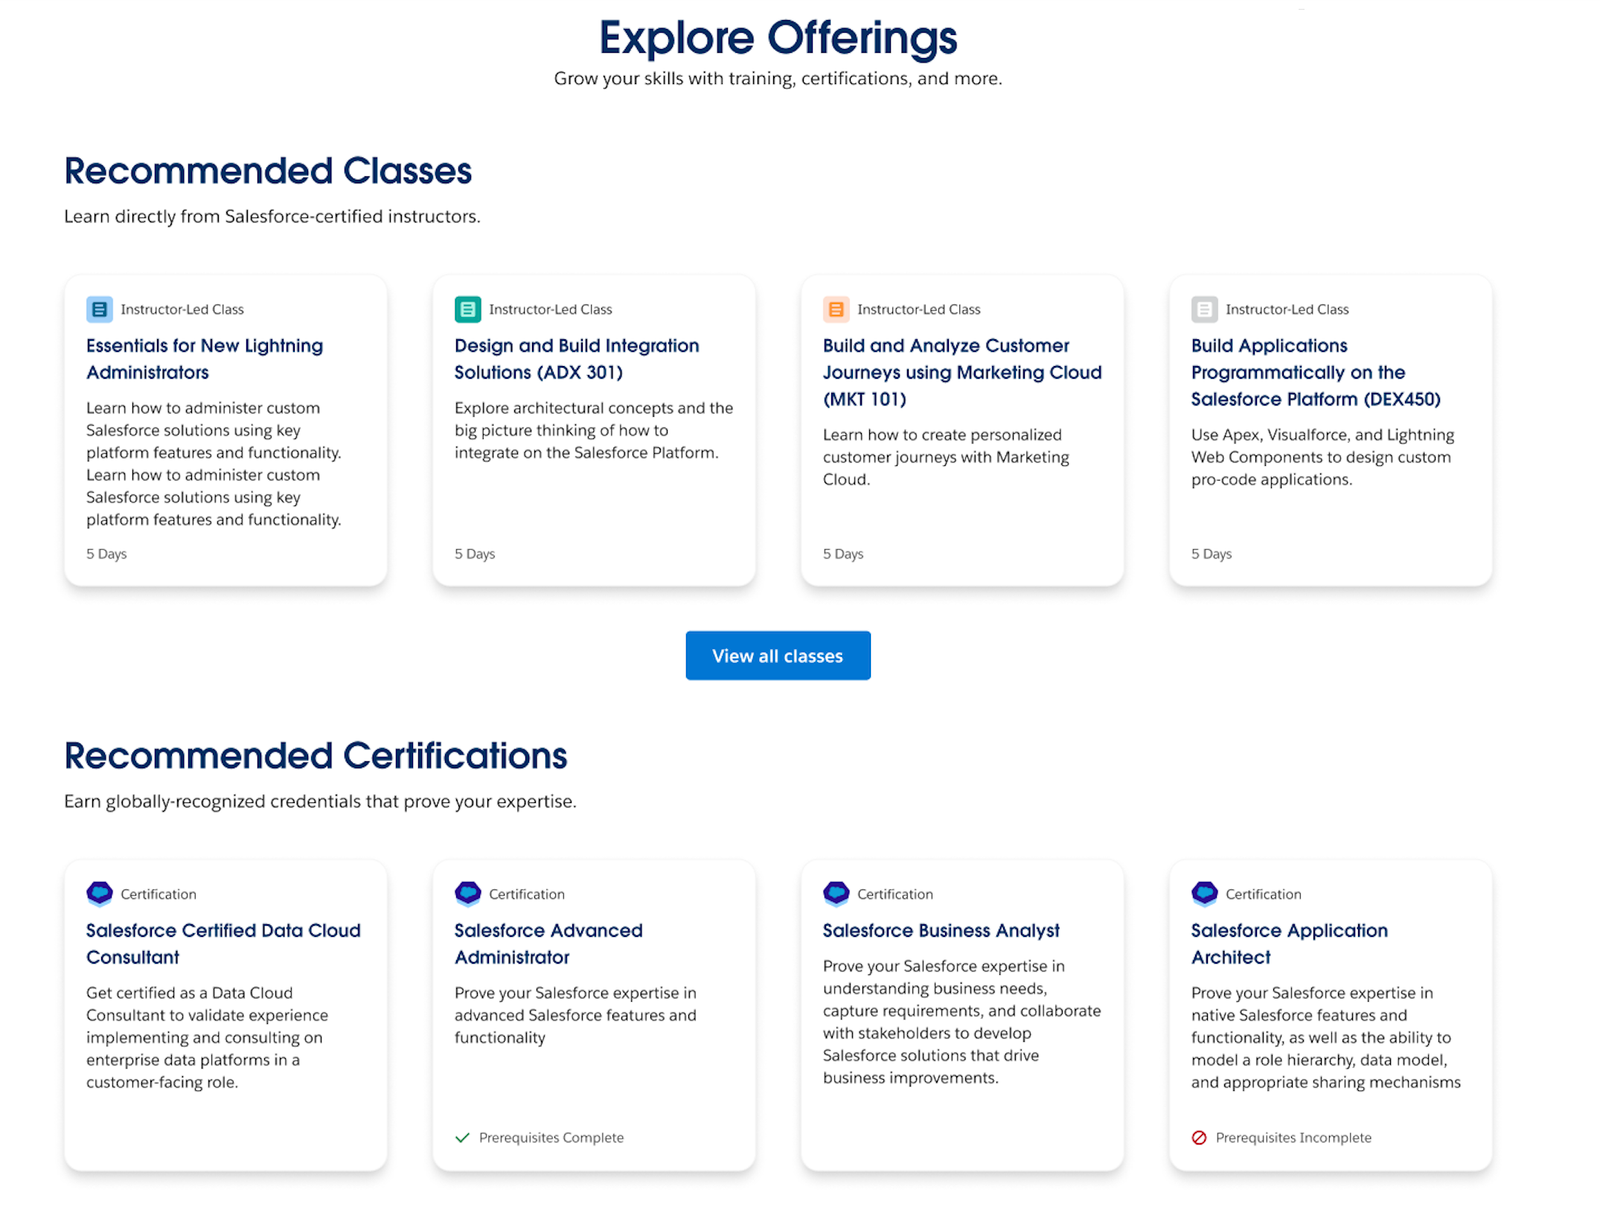Open Salesforce Business Analyst certification
1600x1210 pixels.
coord(940,931)
